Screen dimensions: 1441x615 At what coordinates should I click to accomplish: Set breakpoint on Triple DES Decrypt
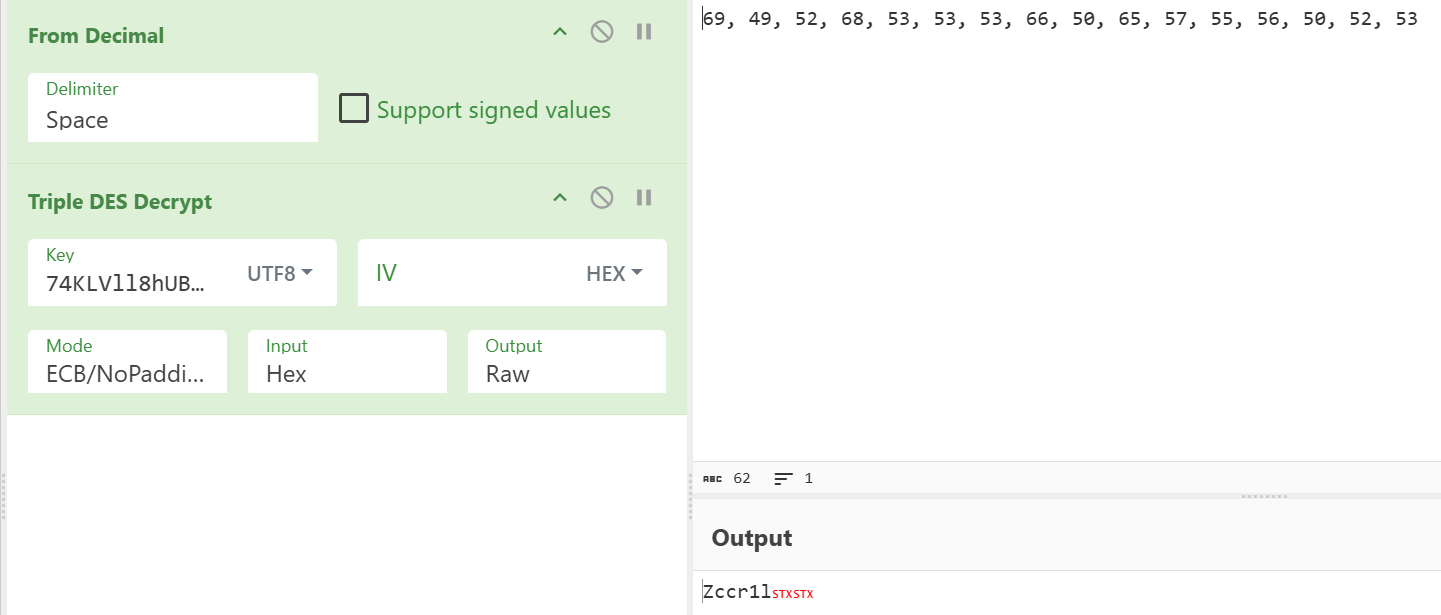coord(644,198)
